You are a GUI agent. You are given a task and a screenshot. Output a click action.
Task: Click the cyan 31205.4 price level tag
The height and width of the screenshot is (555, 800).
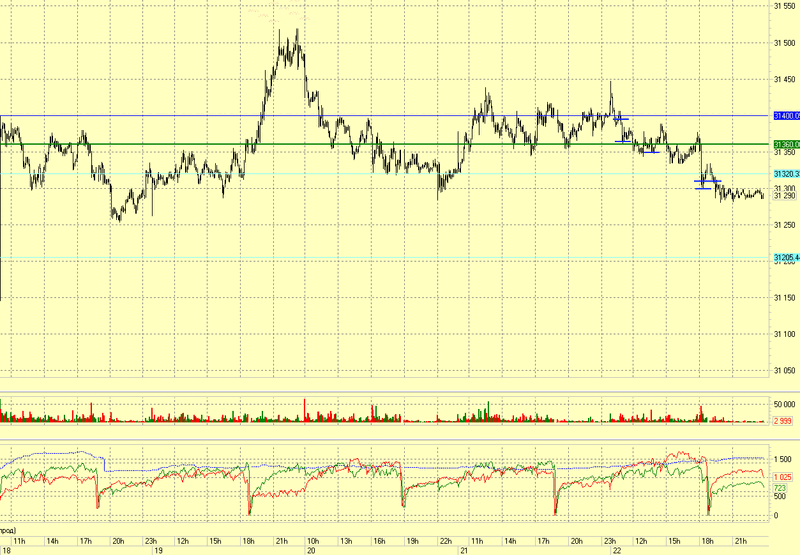pos(787,258)
